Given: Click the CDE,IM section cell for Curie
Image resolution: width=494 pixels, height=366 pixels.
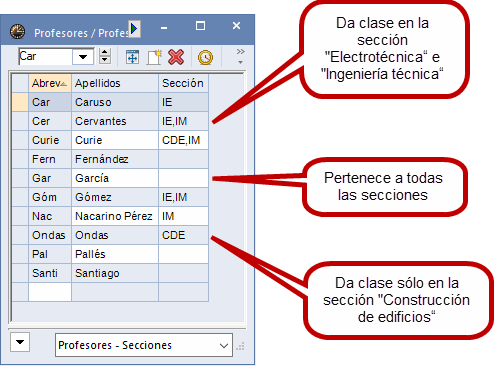Looking at the screenshot, I should pos(184,140).
